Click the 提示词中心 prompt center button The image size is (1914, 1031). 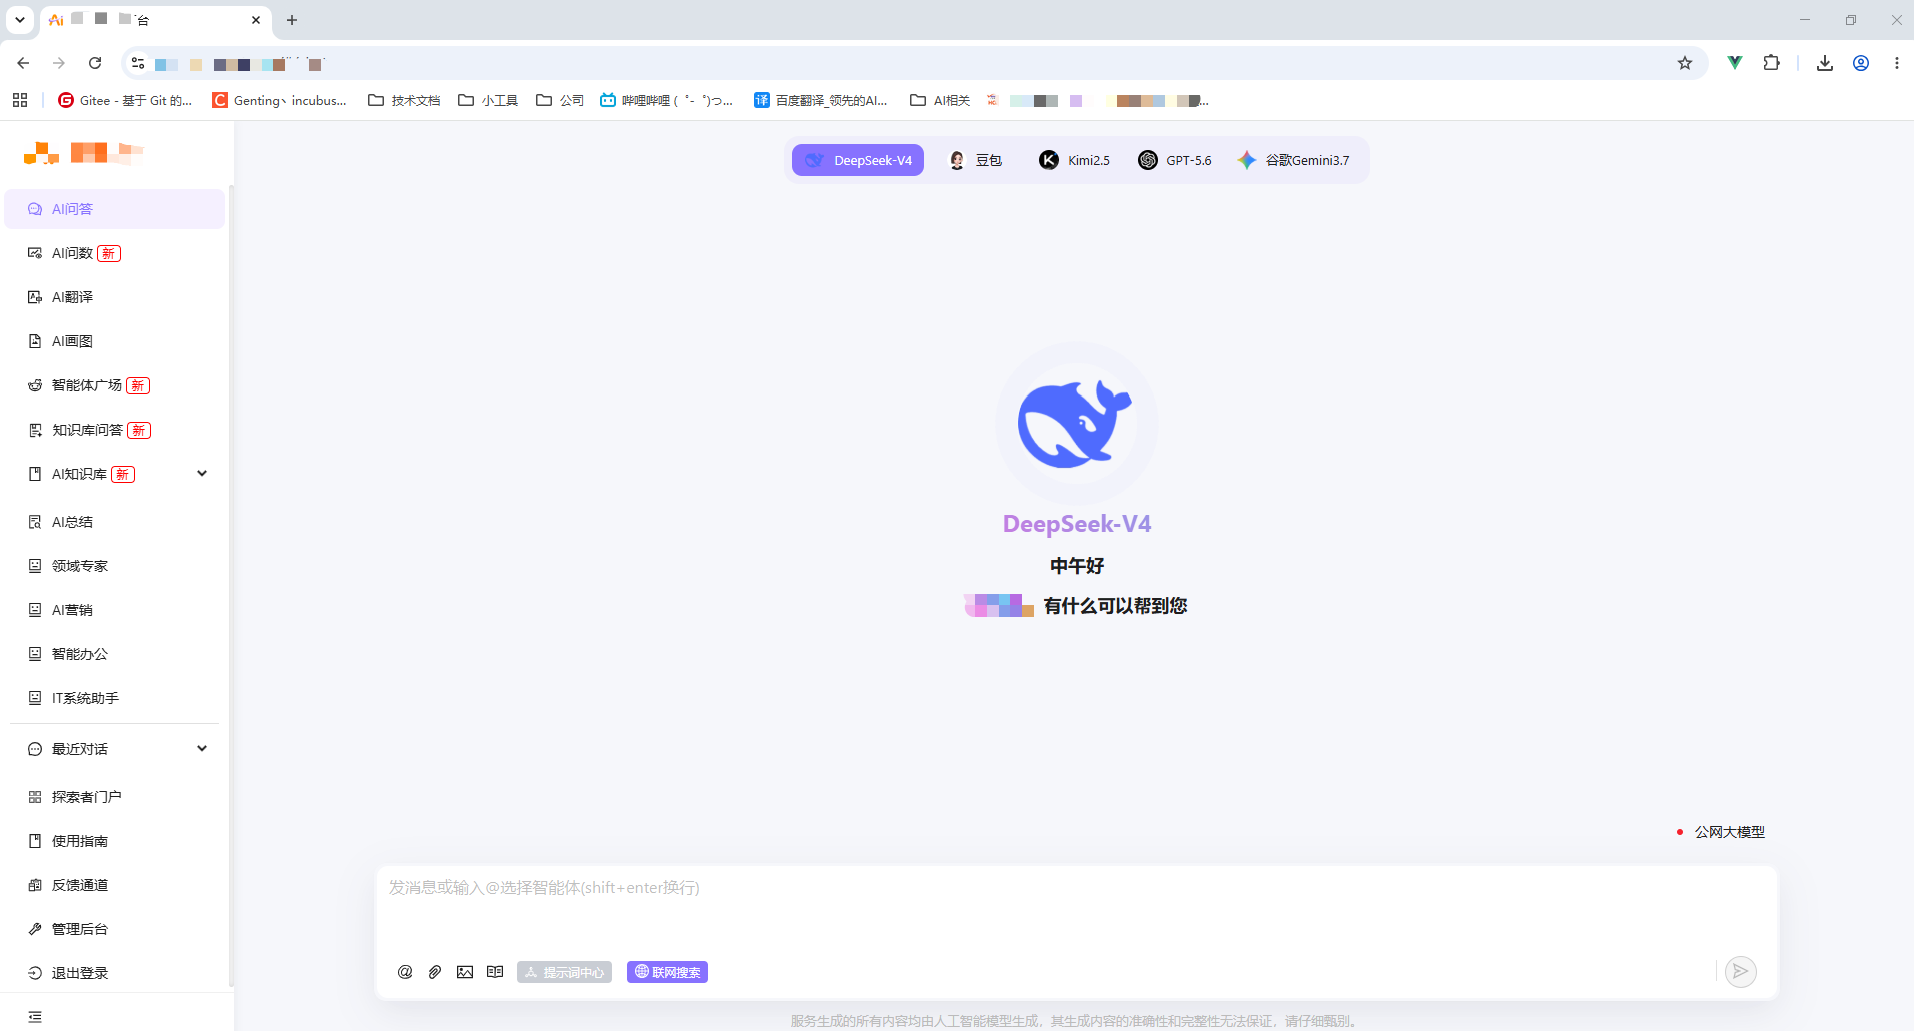[564, 972]
